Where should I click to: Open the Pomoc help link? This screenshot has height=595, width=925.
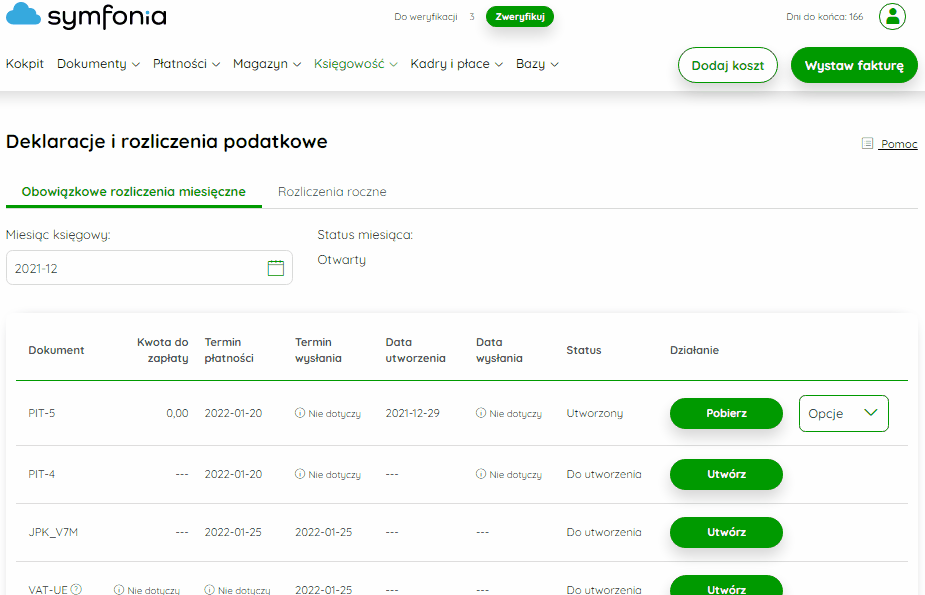[899, 144]
